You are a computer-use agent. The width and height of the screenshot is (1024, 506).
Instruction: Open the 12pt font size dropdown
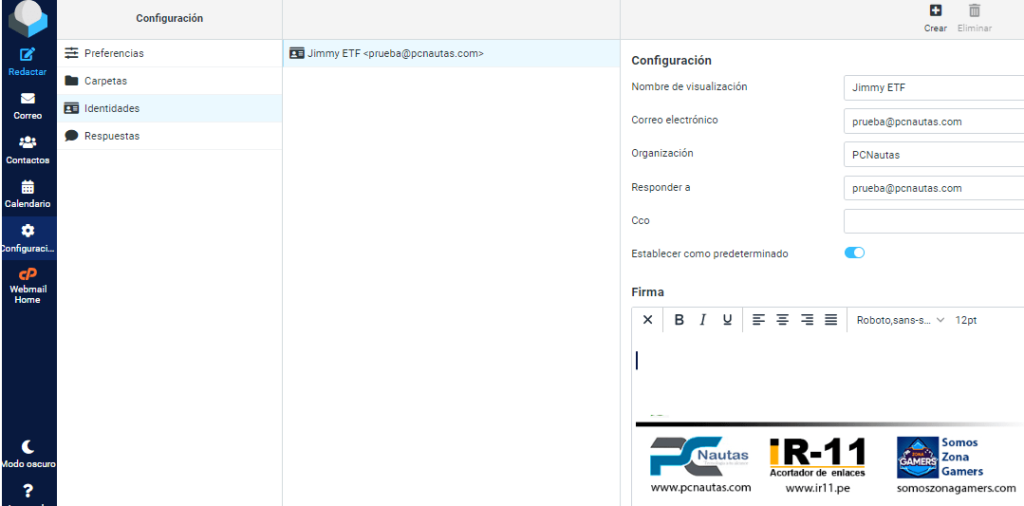pos(966,320)
